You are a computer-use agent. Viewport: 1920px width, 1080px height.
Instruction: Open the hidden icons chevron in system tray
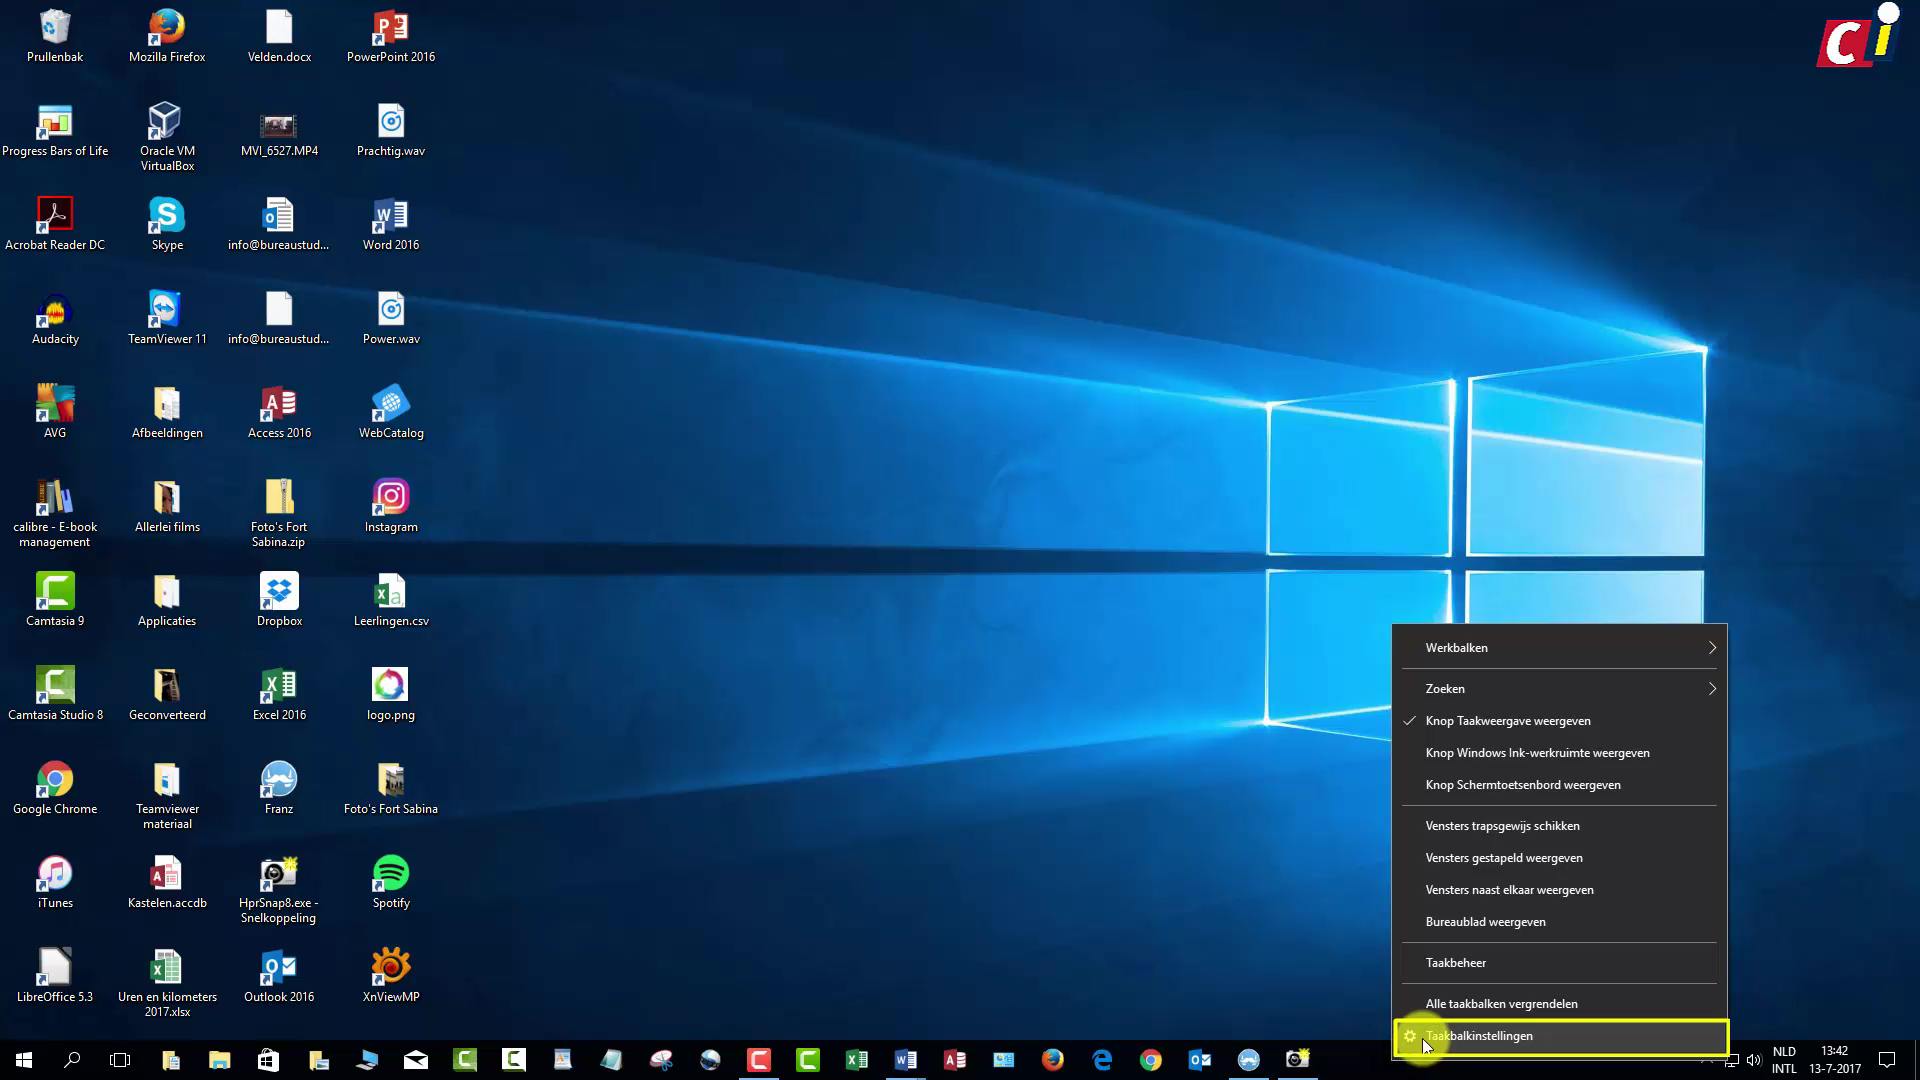pyautogui.click(x=1708, y=1059)
